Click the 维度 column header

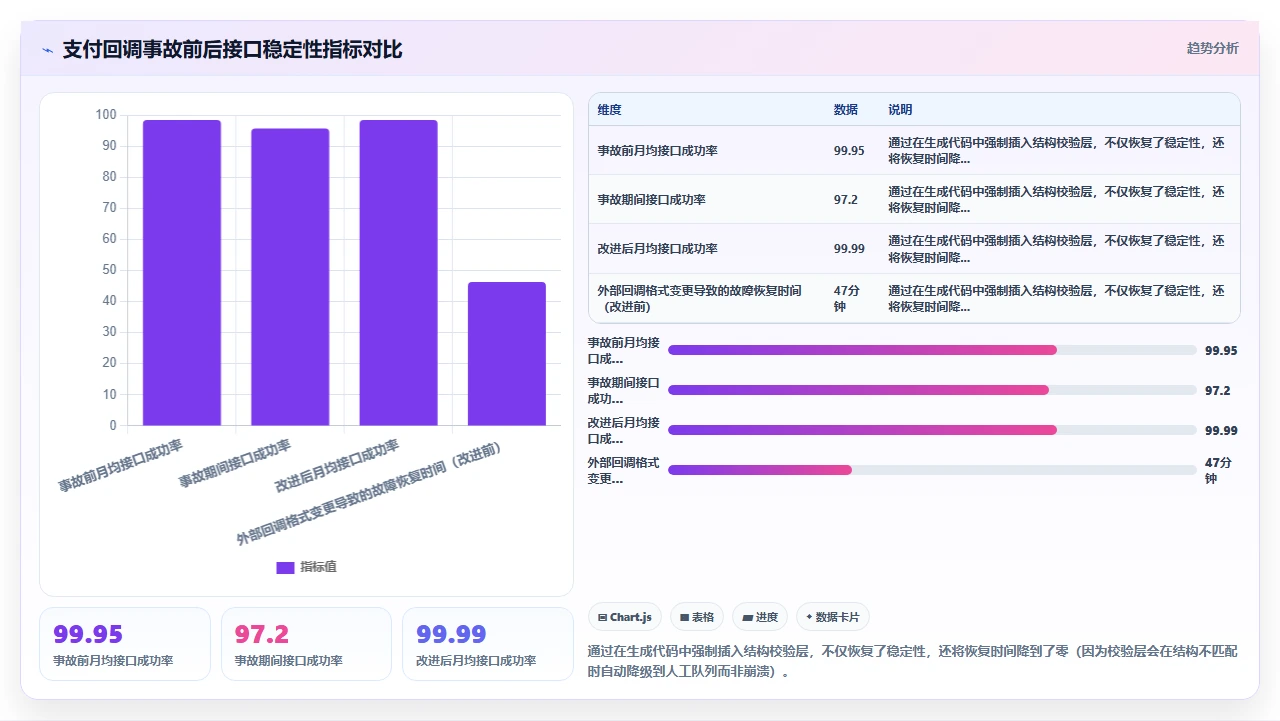[x=610, y=110]
